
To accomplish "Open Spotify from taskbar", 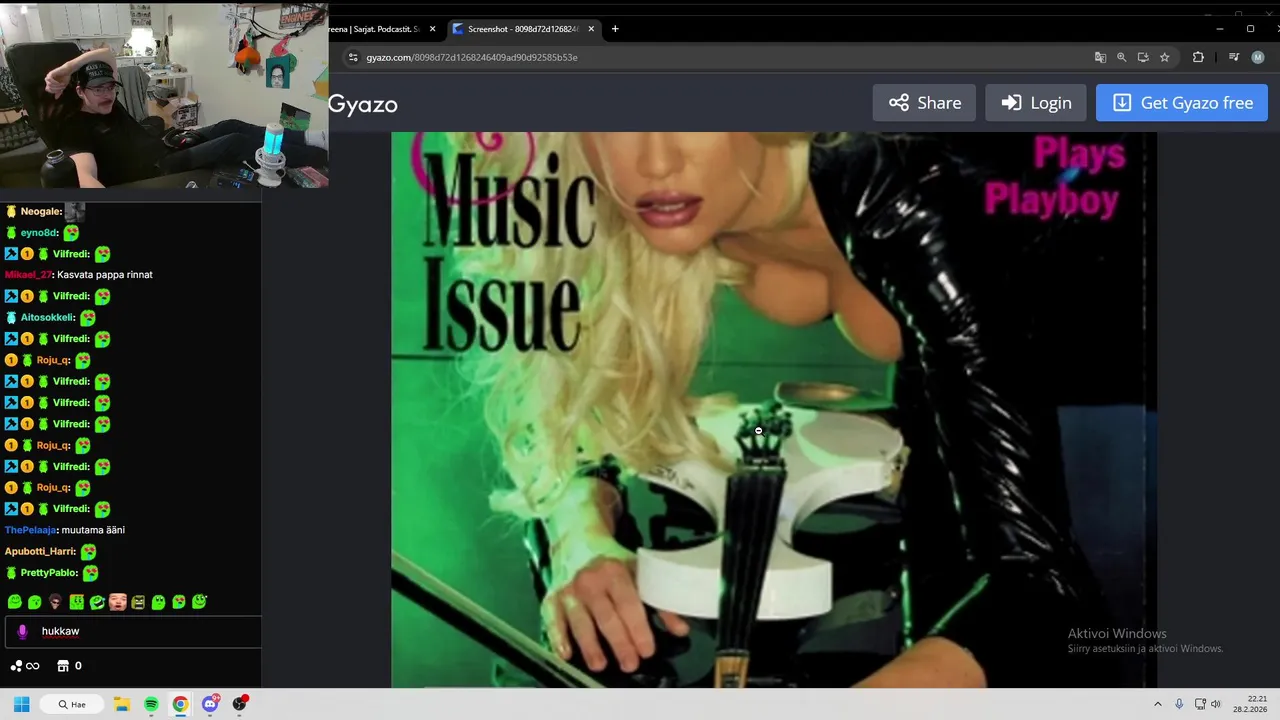I will click(151, 704).
